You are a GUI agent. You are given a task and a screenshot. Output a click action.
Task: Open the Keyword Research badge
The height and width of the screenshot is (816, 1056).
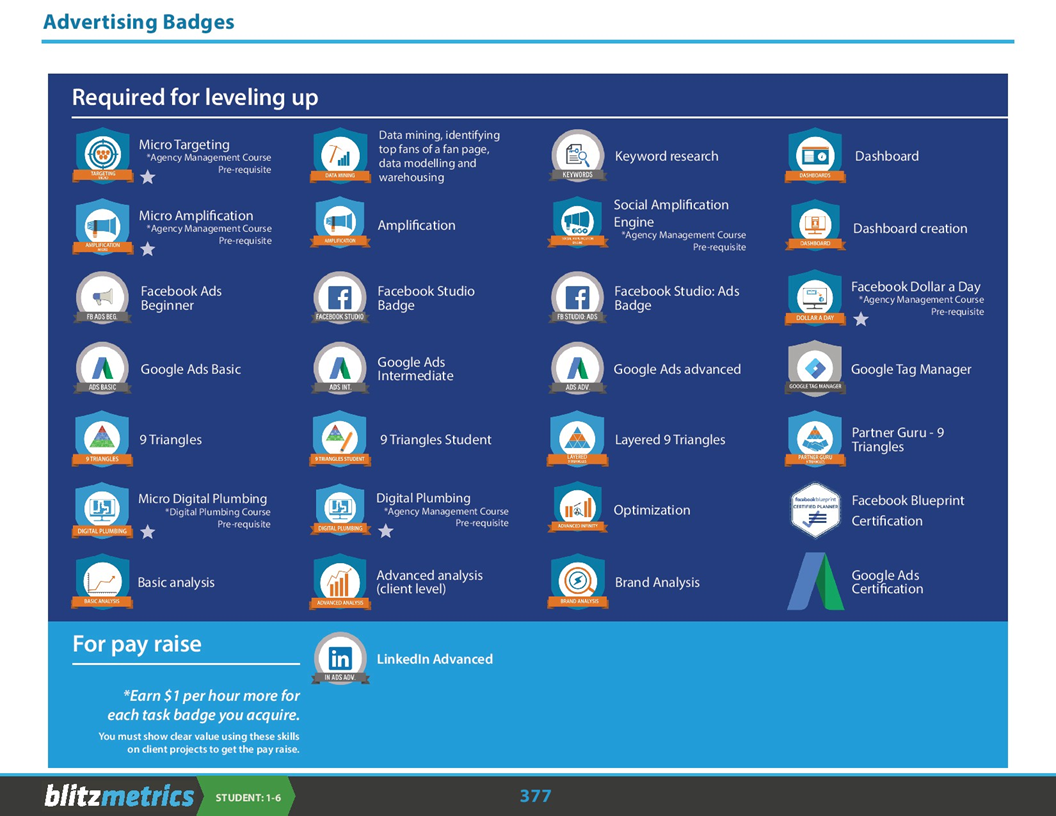coord(578,155)
